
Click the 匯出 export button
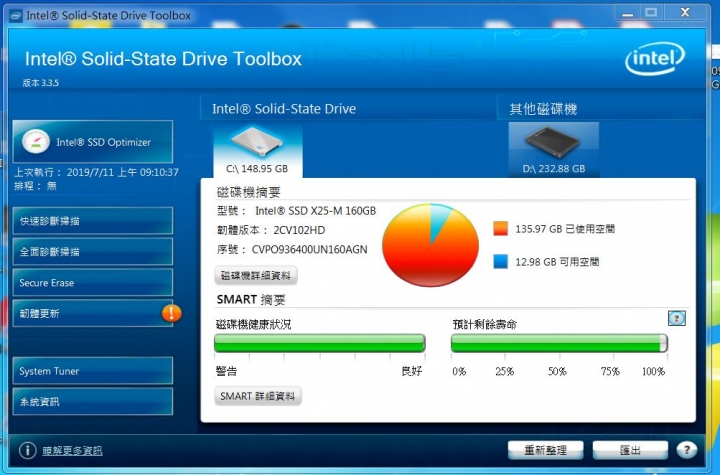coord(630,450)
